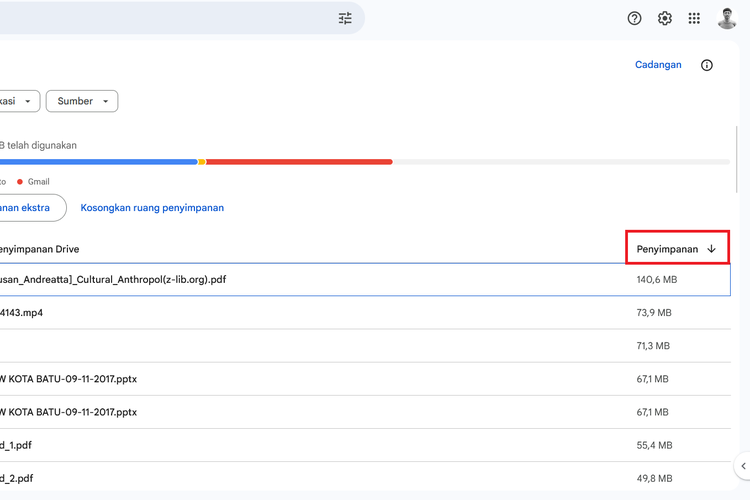Click the account profile picture
Image resolution: width=750 pixels, height=500 pixels.
coord(727,18)
